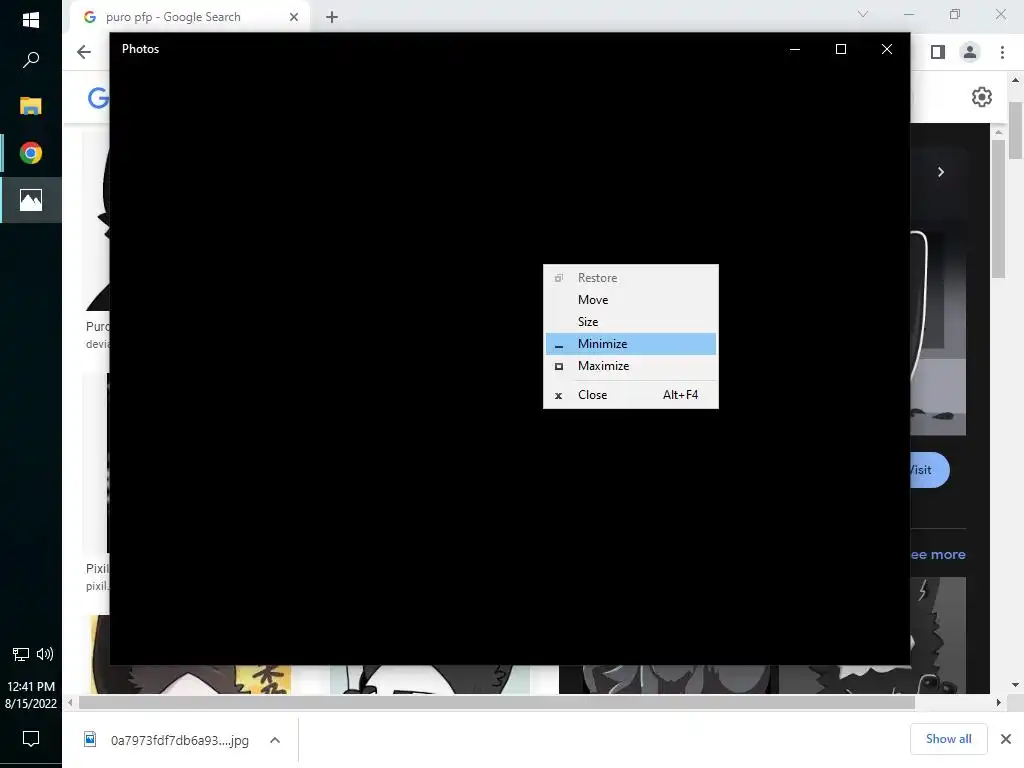
Task: Launch File Explorer from the taskbar
Action: (x=31, y=106)
